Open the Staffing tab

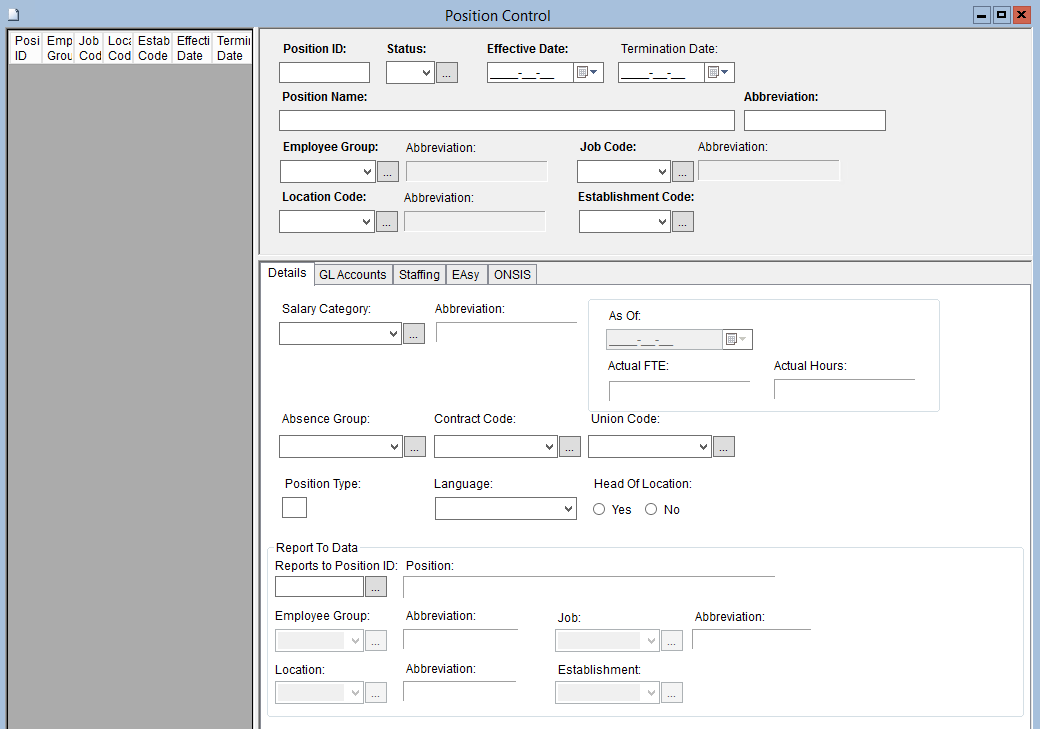click(419, 275)
